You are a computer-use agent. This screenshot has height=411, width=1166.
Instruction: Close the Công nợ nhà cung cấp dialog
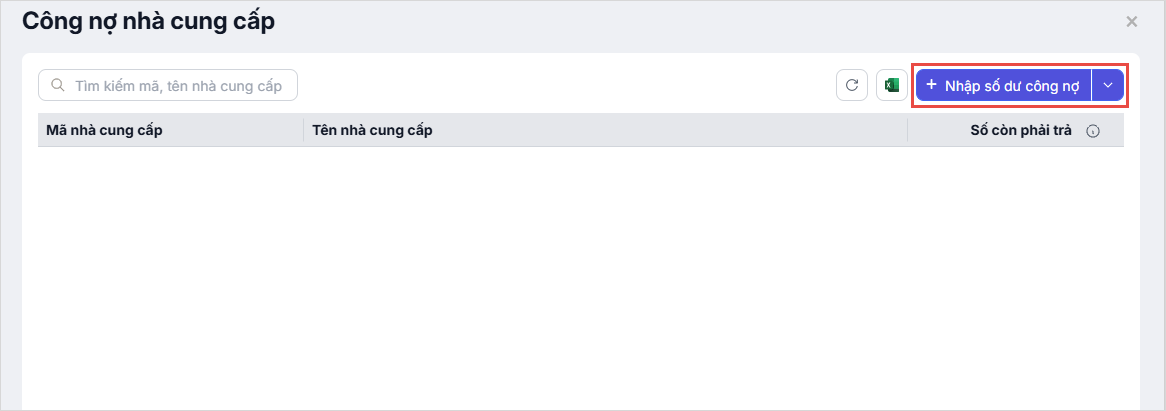click(x=1132, y=21)
